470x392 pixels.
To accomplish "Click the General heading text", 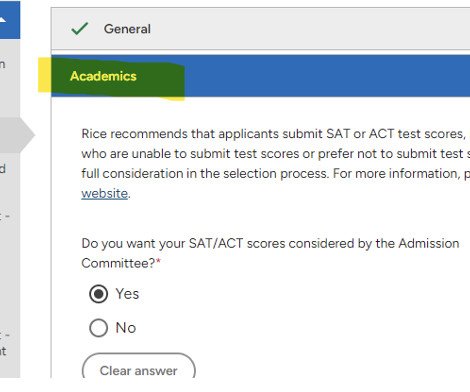I will click(x=127, y=29).
